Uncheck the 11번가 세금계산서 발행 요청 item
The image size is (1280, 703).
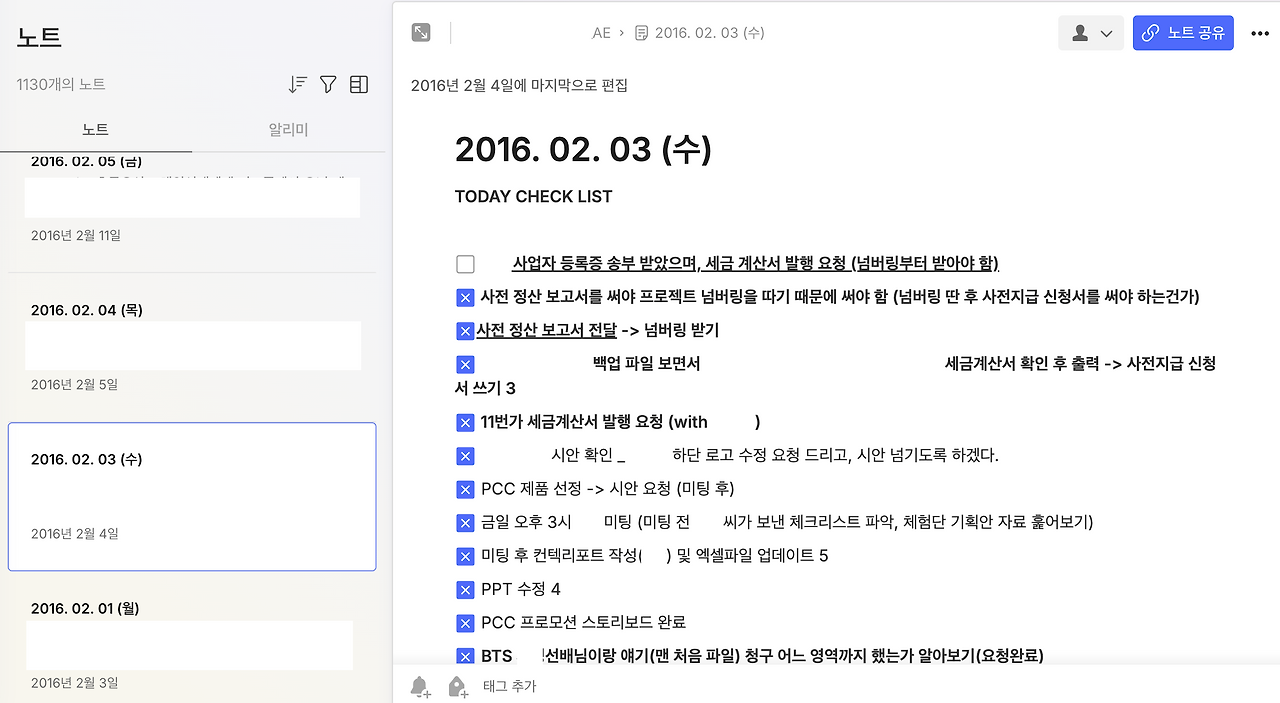(465, 422)
